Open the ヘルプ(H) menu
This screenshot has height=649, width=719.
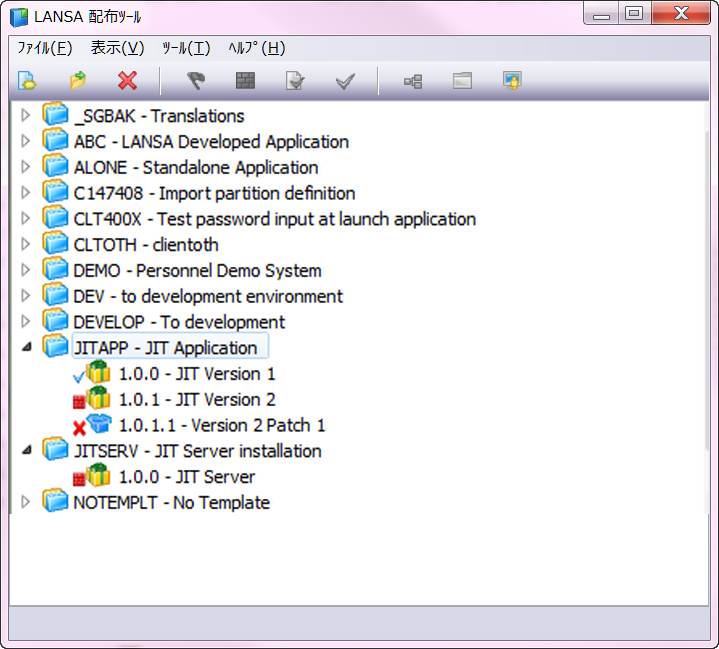(x=257, y=48)
